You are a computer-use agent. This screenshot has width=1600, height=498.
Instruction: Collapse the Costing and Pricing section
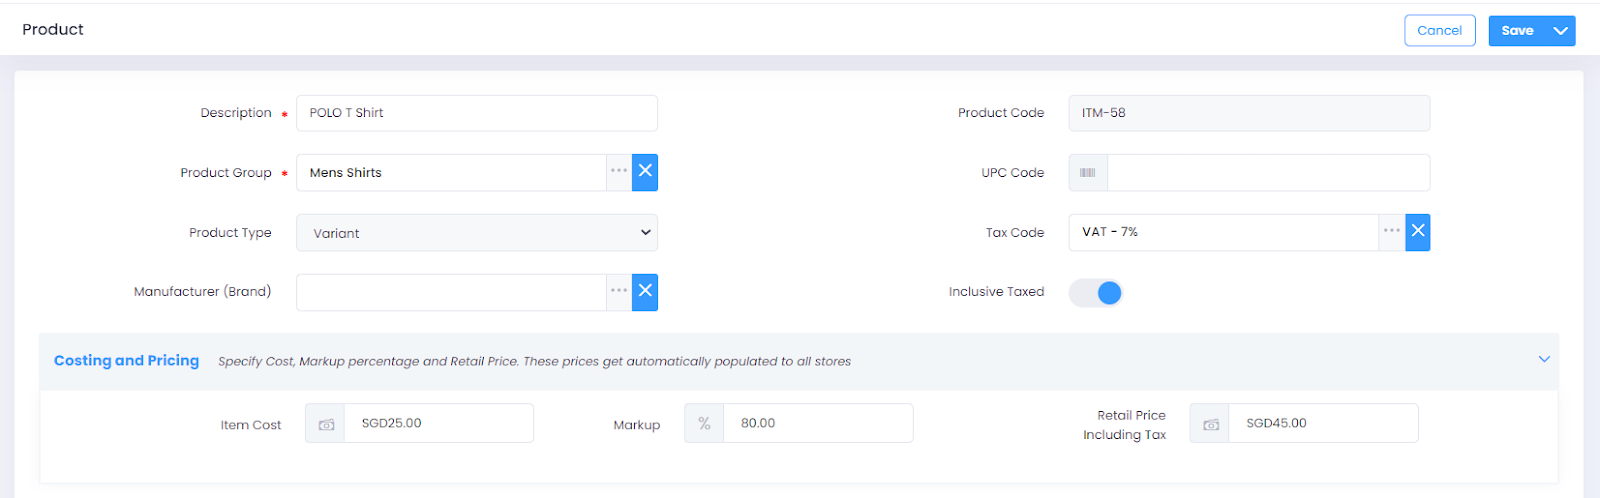(x=1544, y=360)
